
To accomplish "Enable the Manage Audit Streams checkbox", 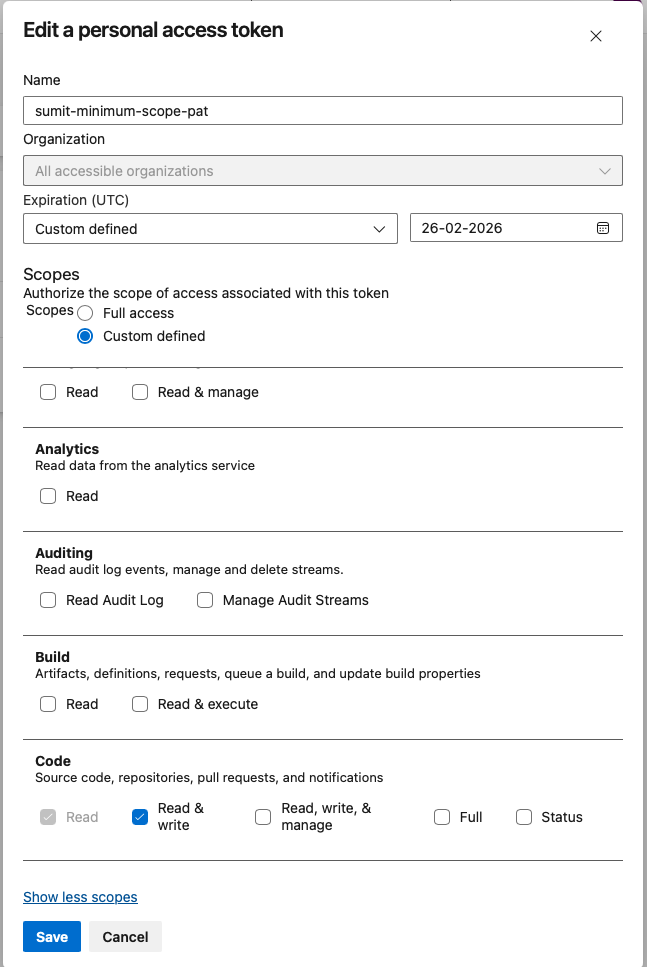I will tap(205, 600).
